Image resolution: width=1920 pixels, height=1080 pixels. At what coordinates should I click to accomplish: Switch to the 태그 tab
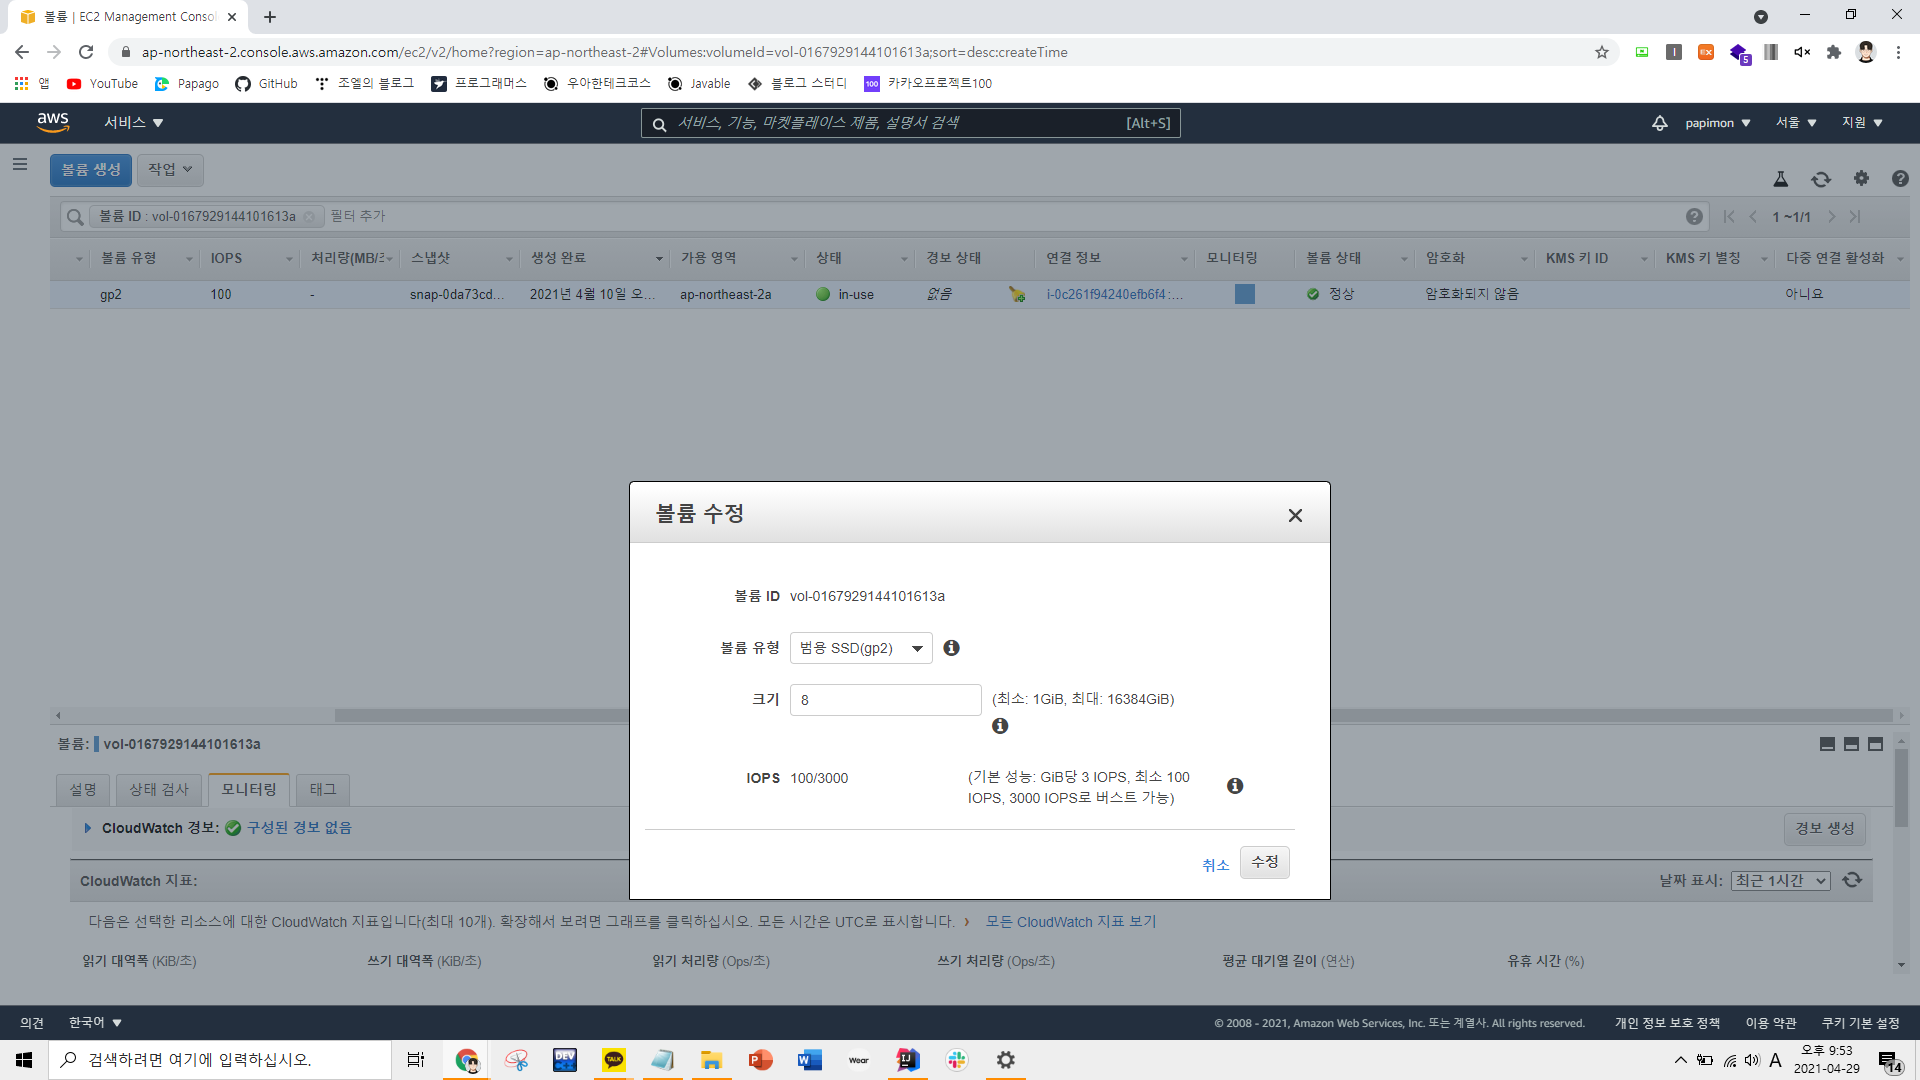(323, 789)
